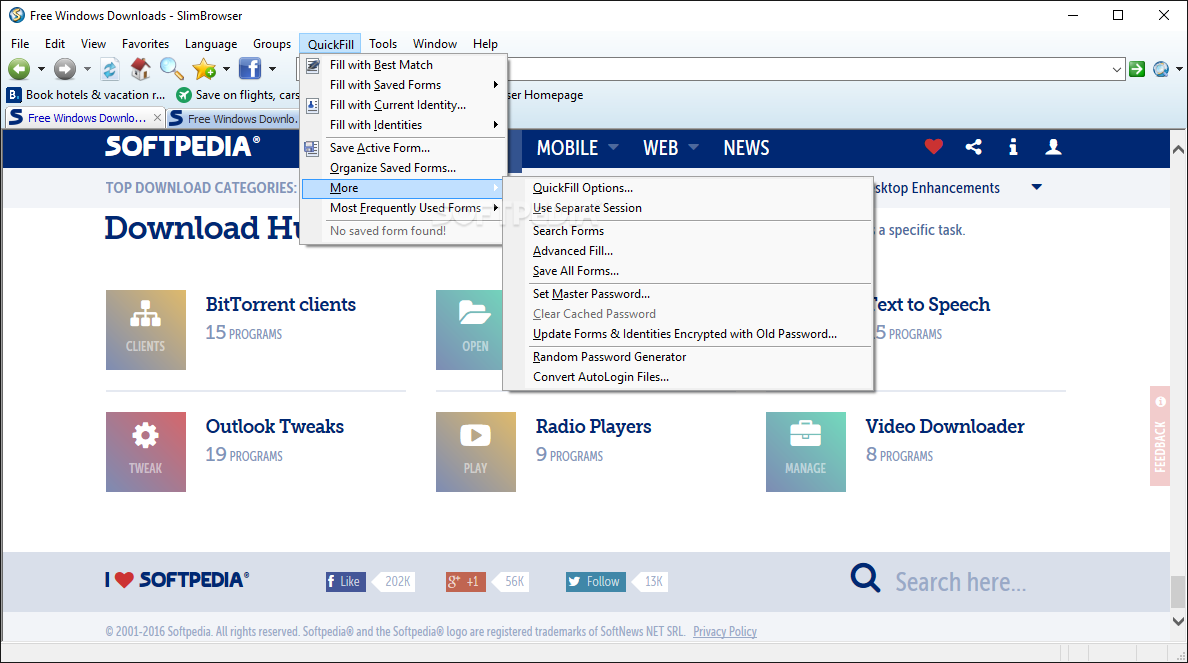Click the Facebook toolbar icon

coord(250,69)
